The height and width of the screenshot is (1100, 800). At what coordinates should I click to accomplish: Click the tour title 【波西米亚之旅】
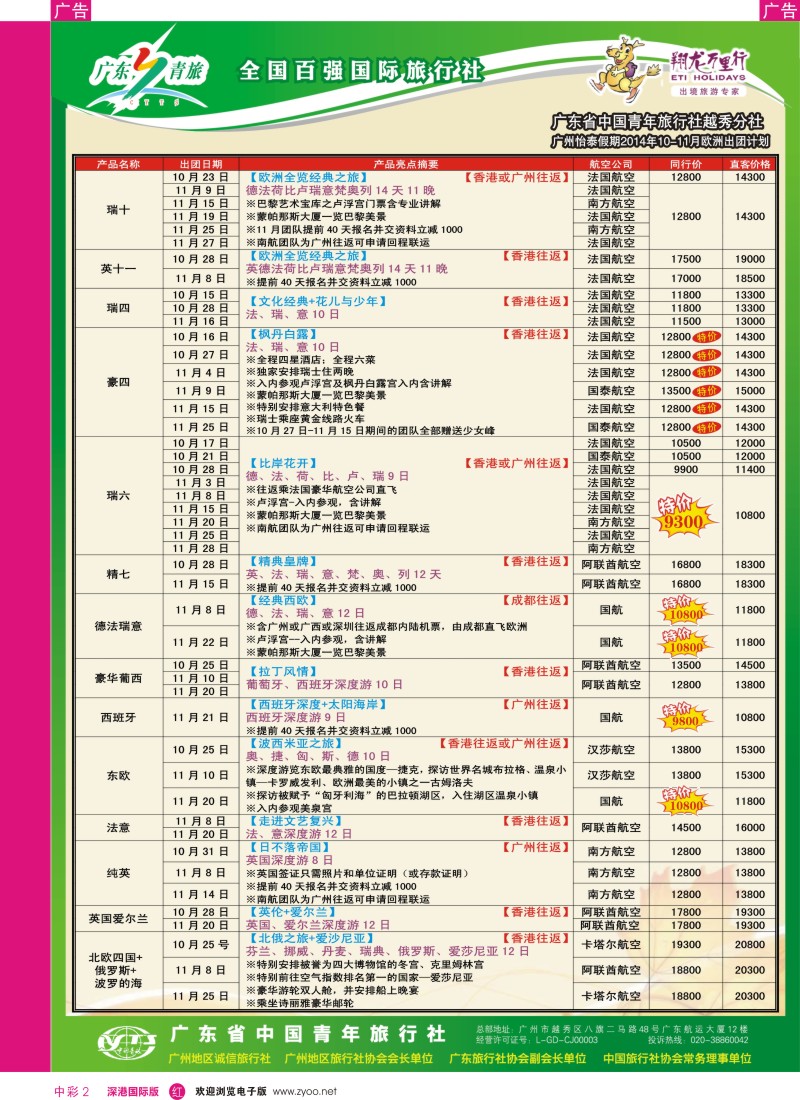coord(296,743)
